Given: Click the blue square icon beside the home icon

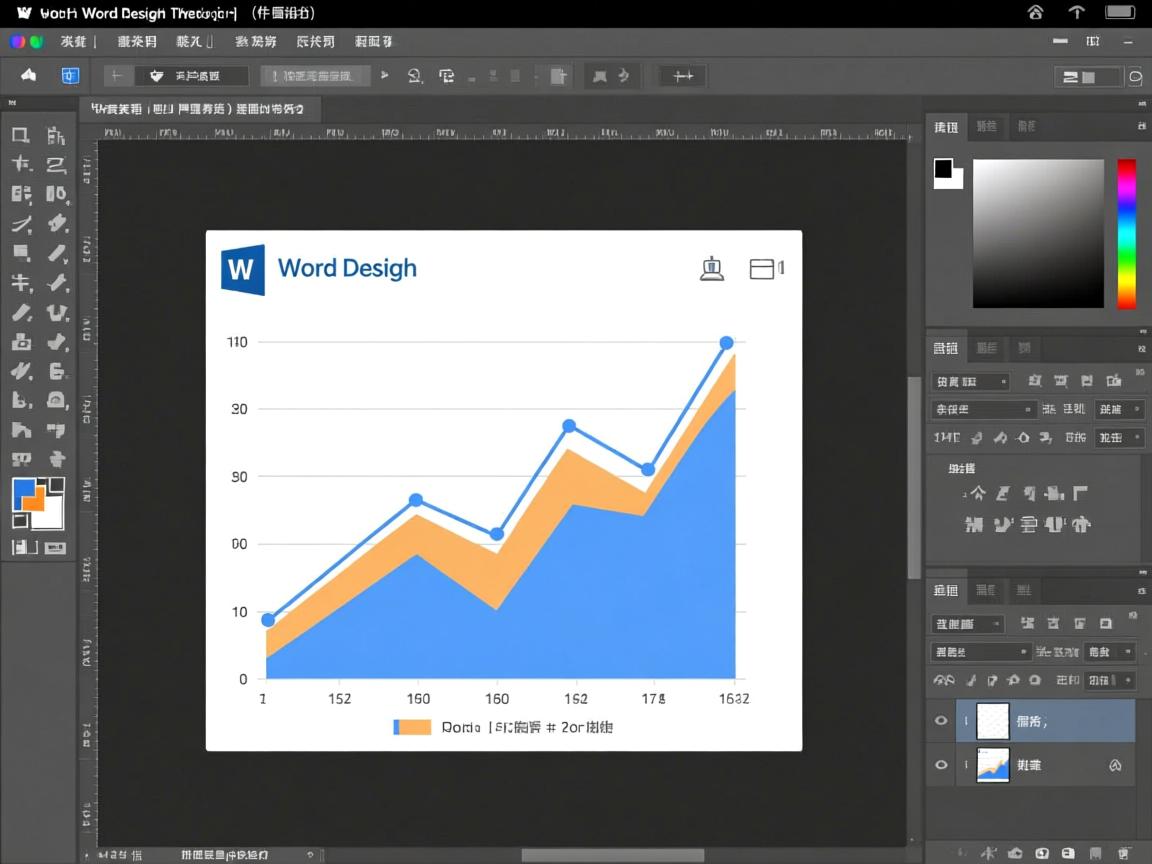Looking at the screenshot, I should pos(70,76).
